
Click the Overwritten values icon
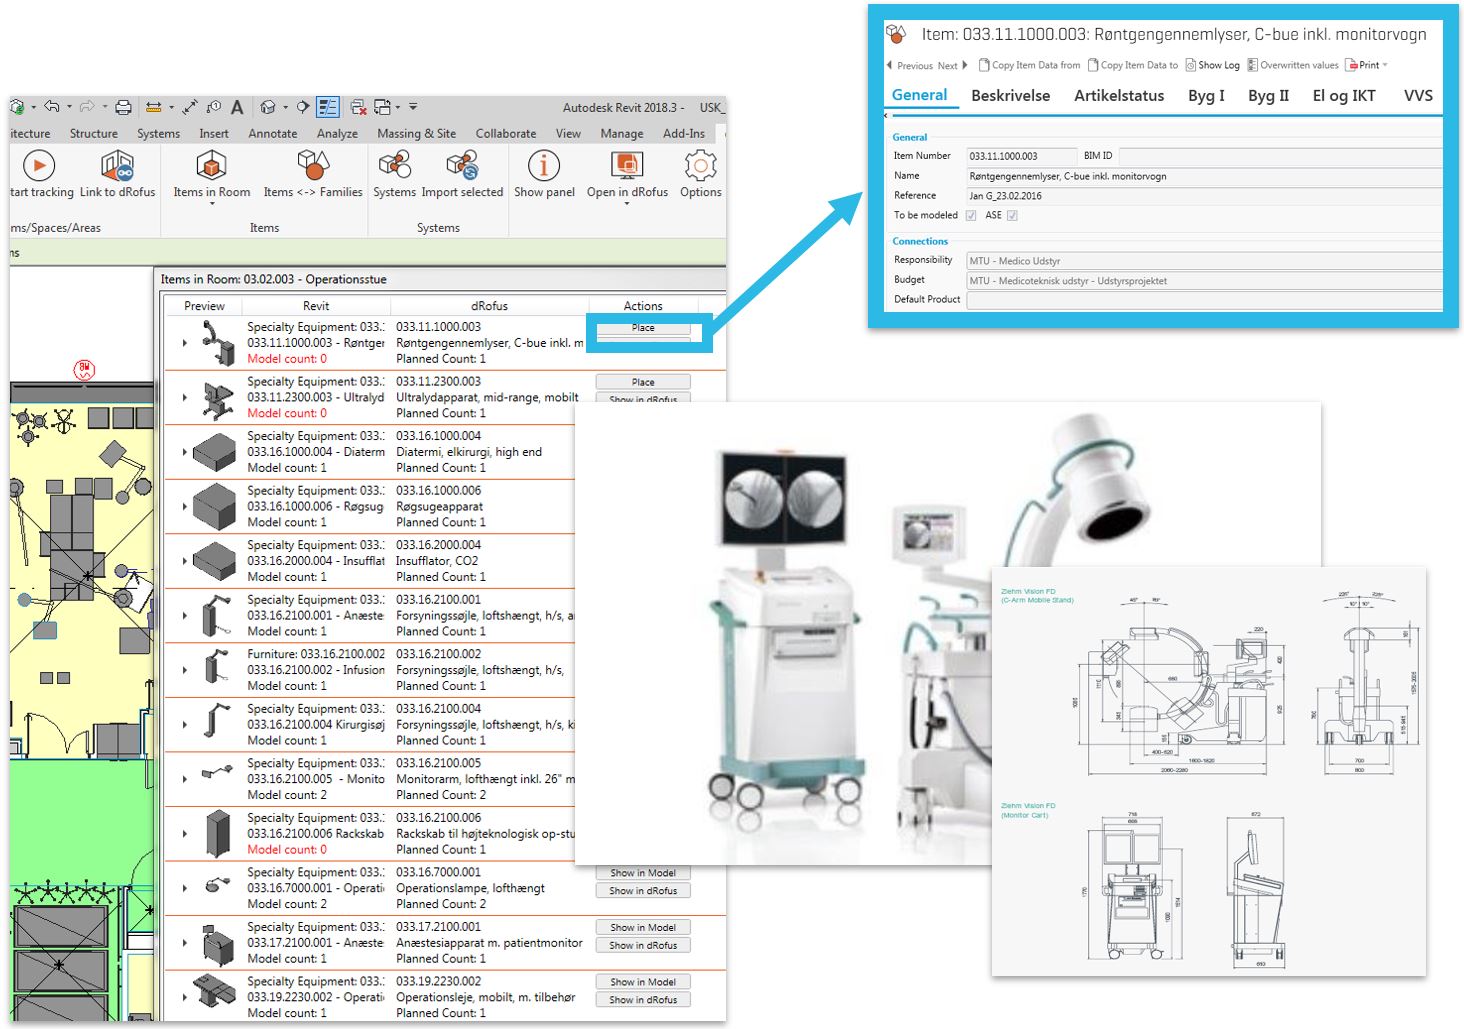[x=1252, y=65]
